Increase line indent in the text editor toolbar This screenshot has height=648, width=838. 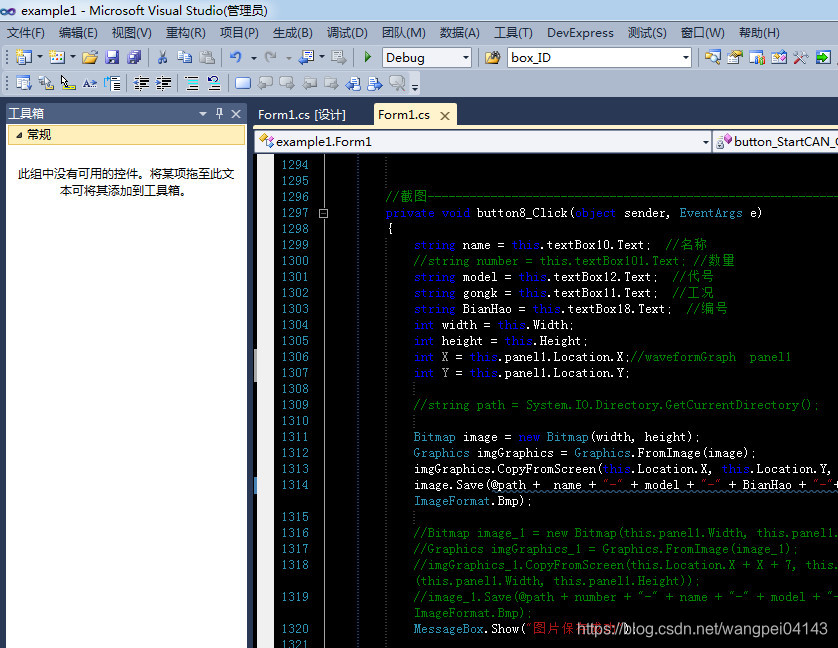(163, 83)
